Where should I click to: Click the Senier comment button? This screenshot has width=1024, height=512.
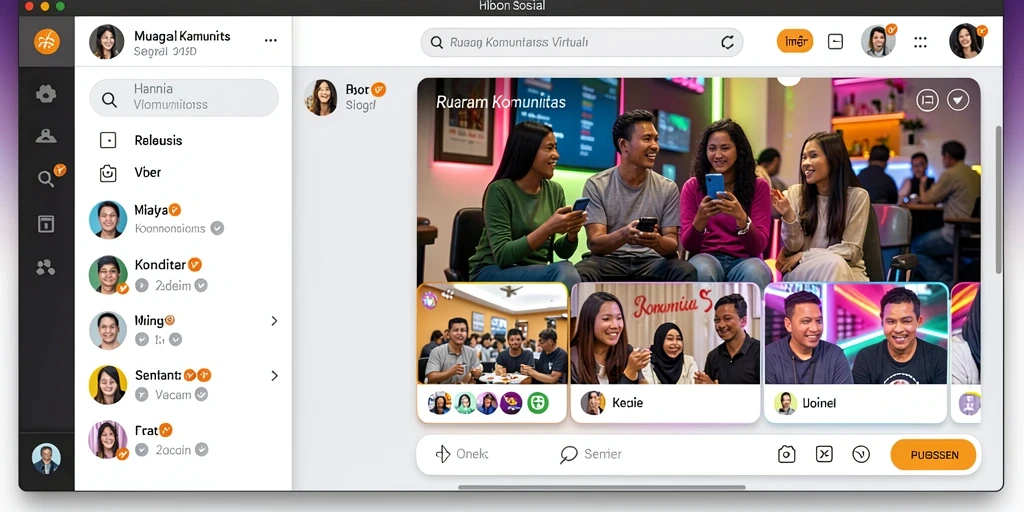pos(591,454)
